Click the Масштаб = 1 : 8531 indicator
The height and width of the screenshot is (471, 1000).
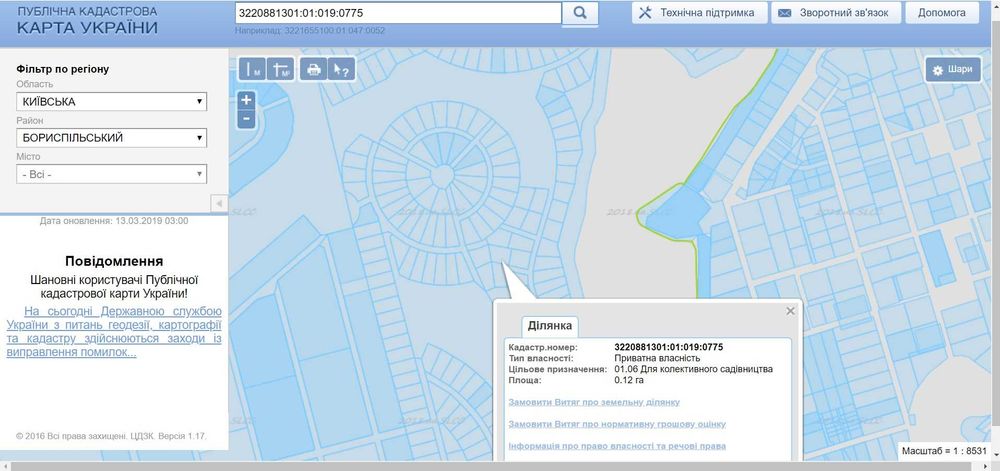click(x=945, y=451)
